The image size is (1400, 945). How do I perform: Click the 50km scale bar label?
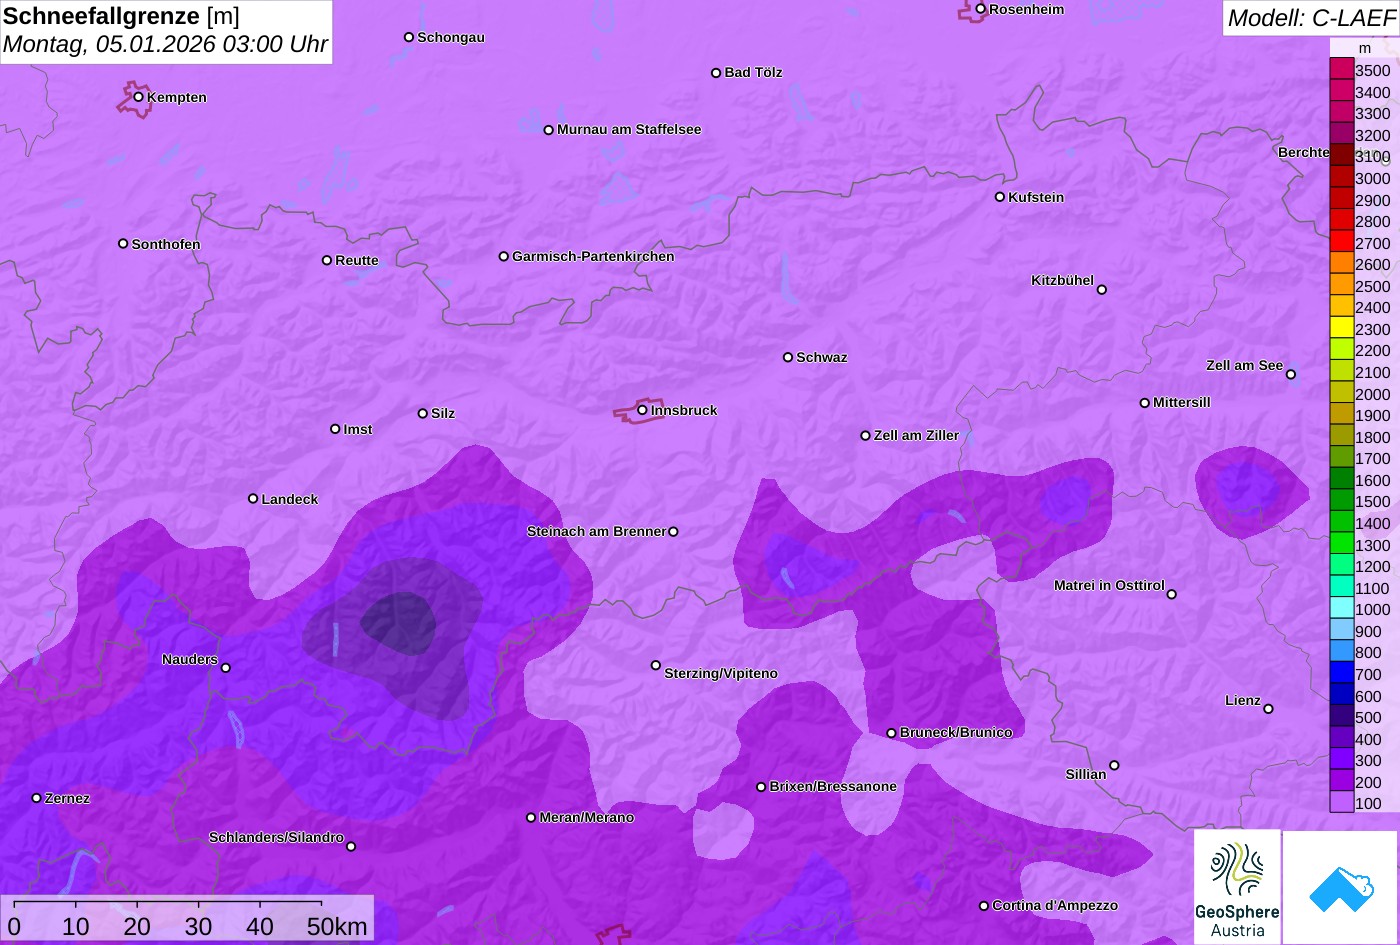pos(338,927)
